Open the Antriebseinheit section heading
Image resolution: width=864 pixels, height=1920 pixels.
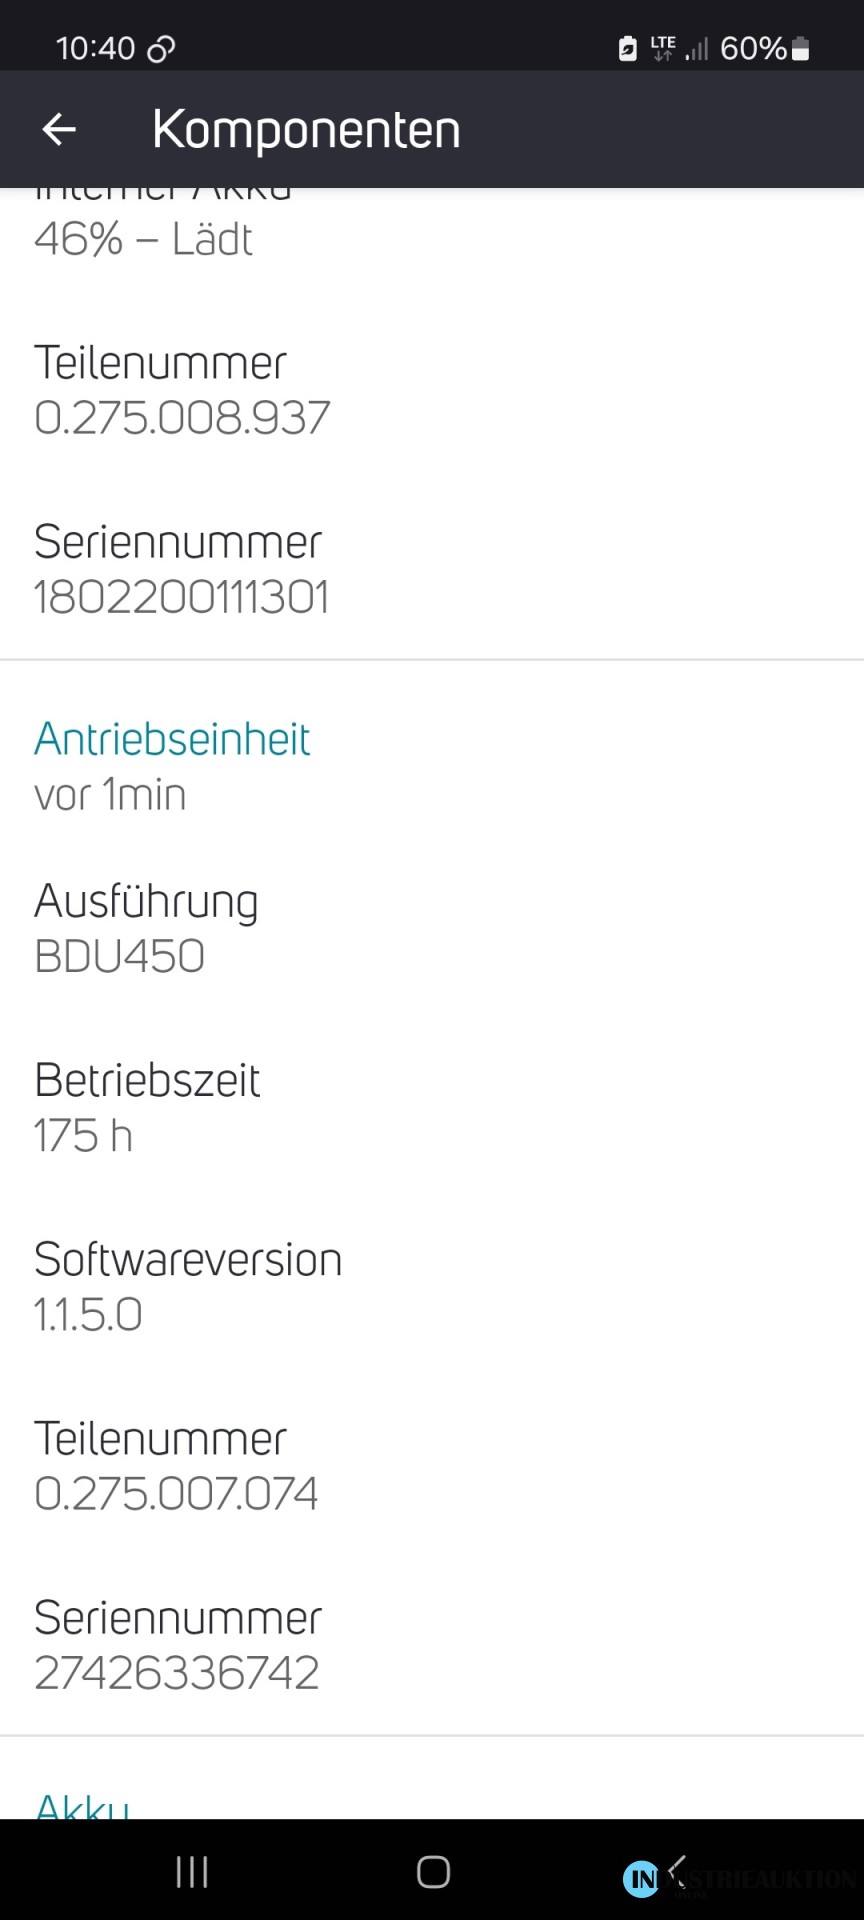point(172,740)
